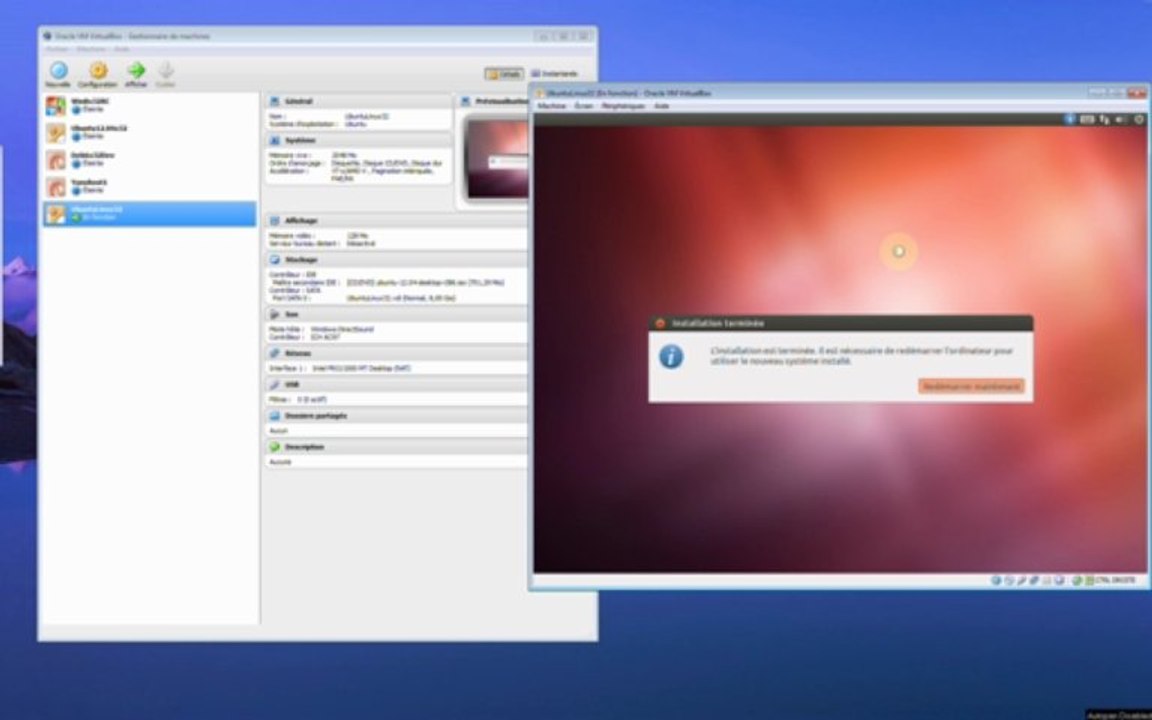Screen dimensions: 1152x720
Task: Click the Ubuntu accessibility icon in the top panel
Action: [x=1070, y=119]
